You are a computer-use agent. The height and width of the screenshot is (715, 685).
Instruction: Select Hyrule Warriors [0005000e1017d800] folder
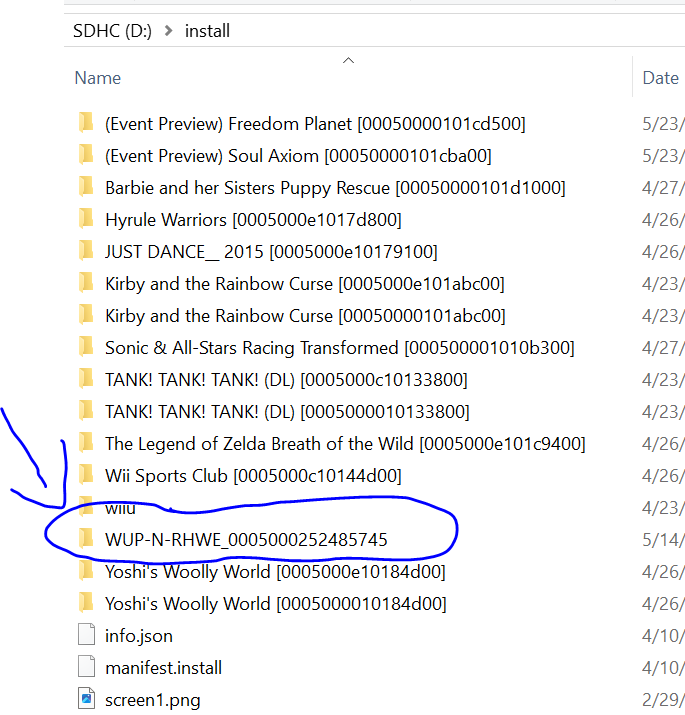[x=253, y=220]
